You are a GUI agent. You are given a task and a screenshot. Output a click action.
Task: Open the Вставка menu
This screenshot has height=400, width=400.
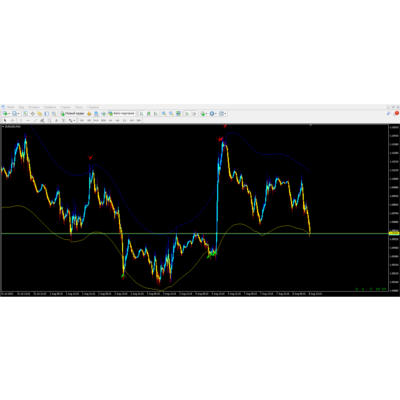tap(34, 107)
